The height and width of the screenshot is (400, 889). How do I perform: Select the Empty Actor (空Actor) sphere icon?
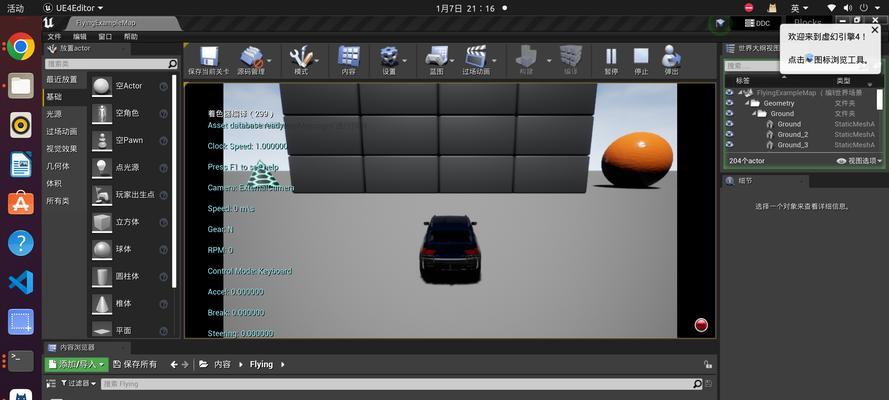[102, 86]
